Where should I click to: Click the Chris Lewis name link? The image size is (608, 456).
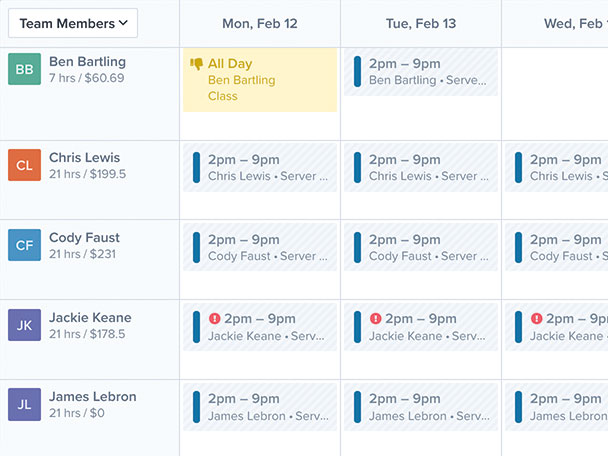(85, 157)
